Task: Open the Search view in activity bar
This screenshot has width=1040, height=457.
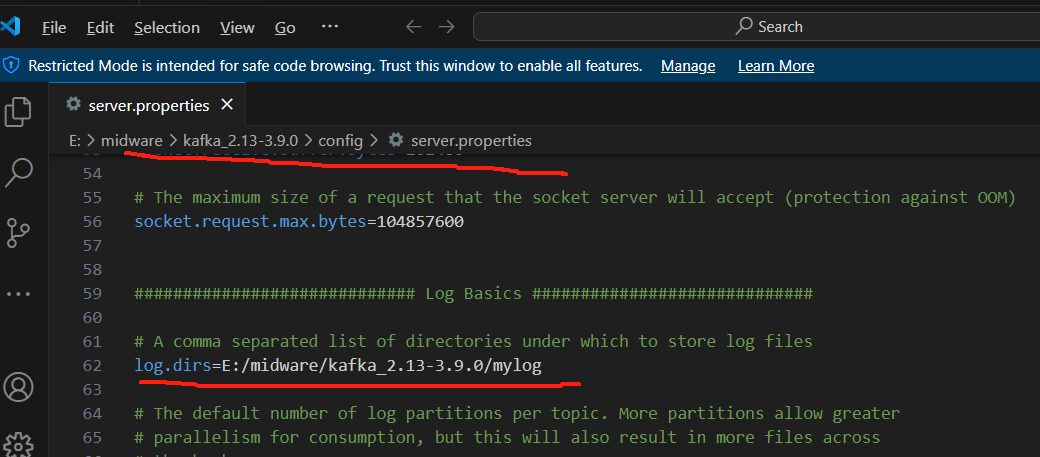Action: coord(19,173)
